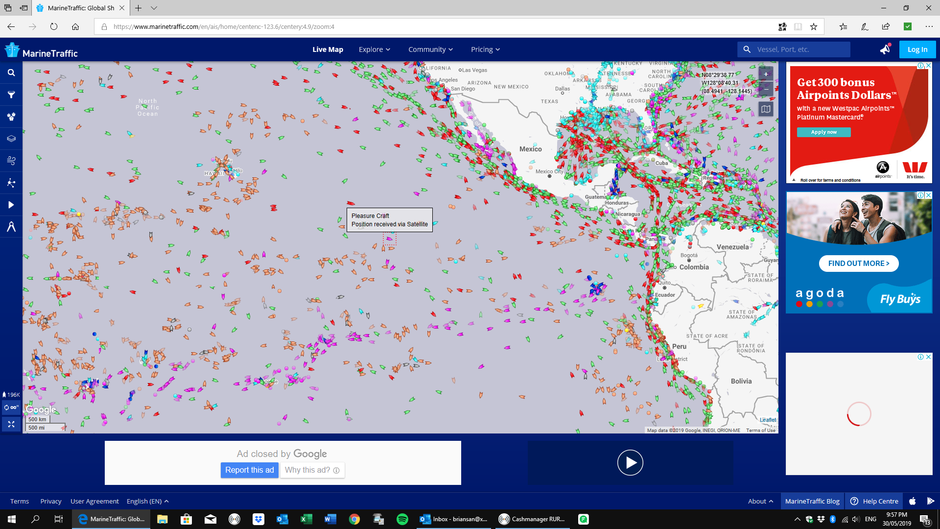Open the traffic routes network icon

click(x=11, y=183)
